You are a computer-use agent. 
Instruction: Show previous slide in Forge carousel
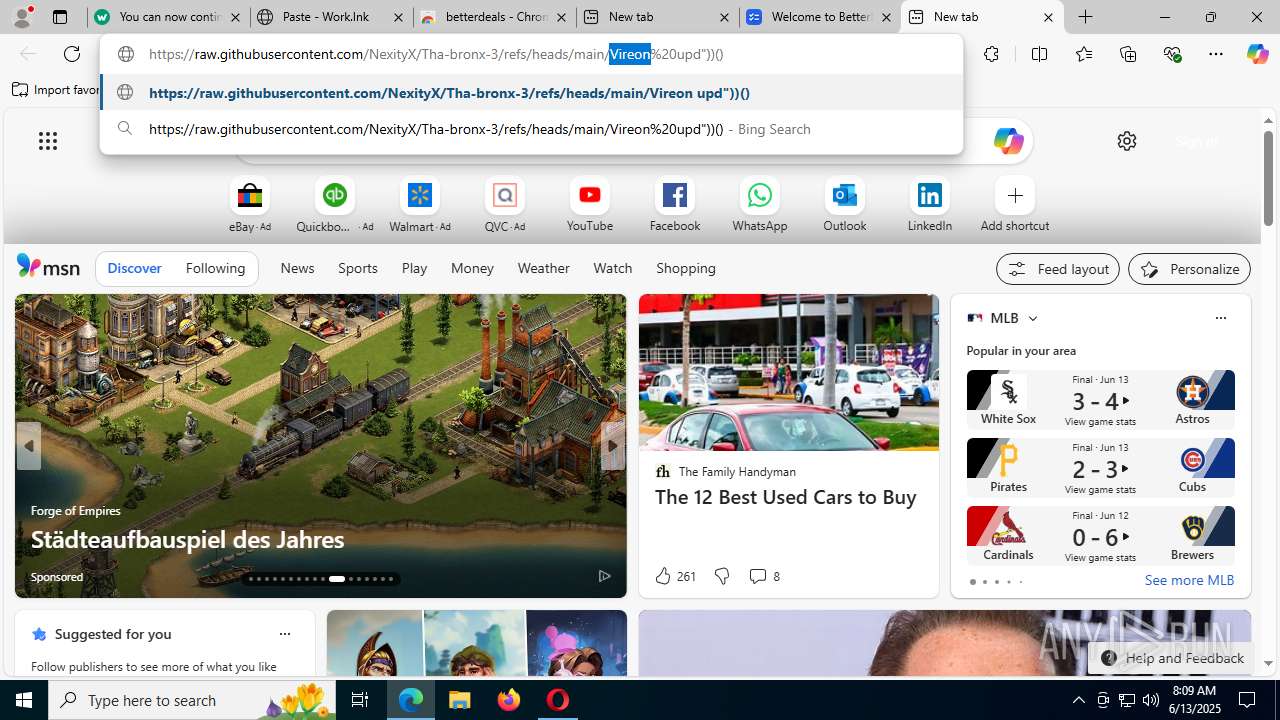(28, 446)
